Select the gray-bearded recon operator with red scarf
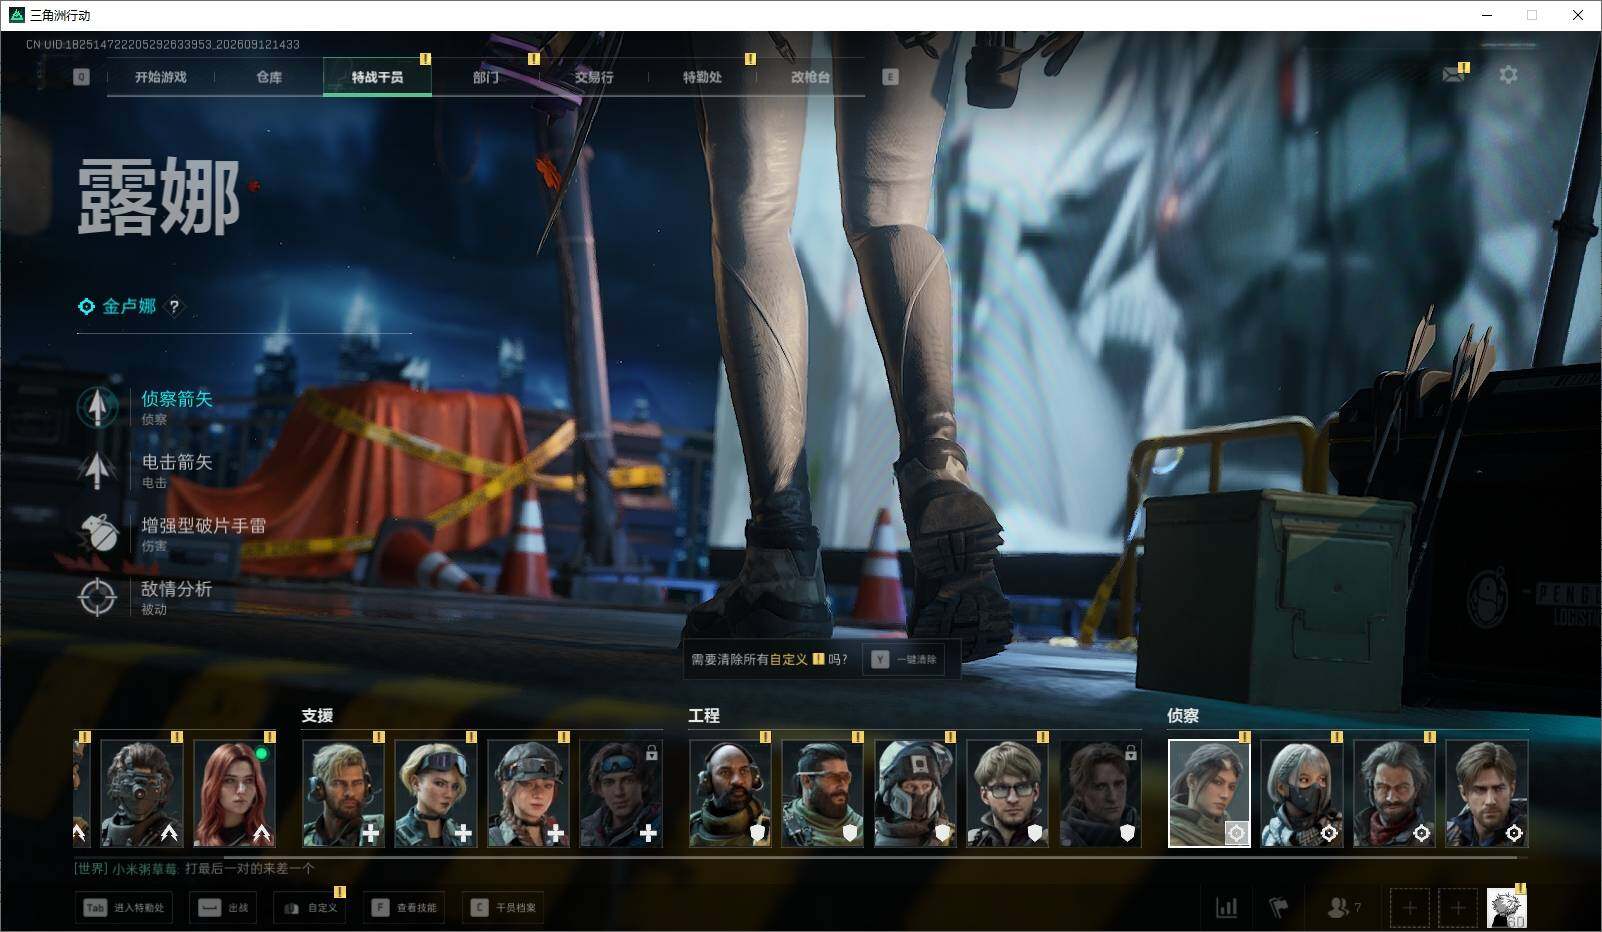This screenshot has width=1602, height=932. 1394,794
